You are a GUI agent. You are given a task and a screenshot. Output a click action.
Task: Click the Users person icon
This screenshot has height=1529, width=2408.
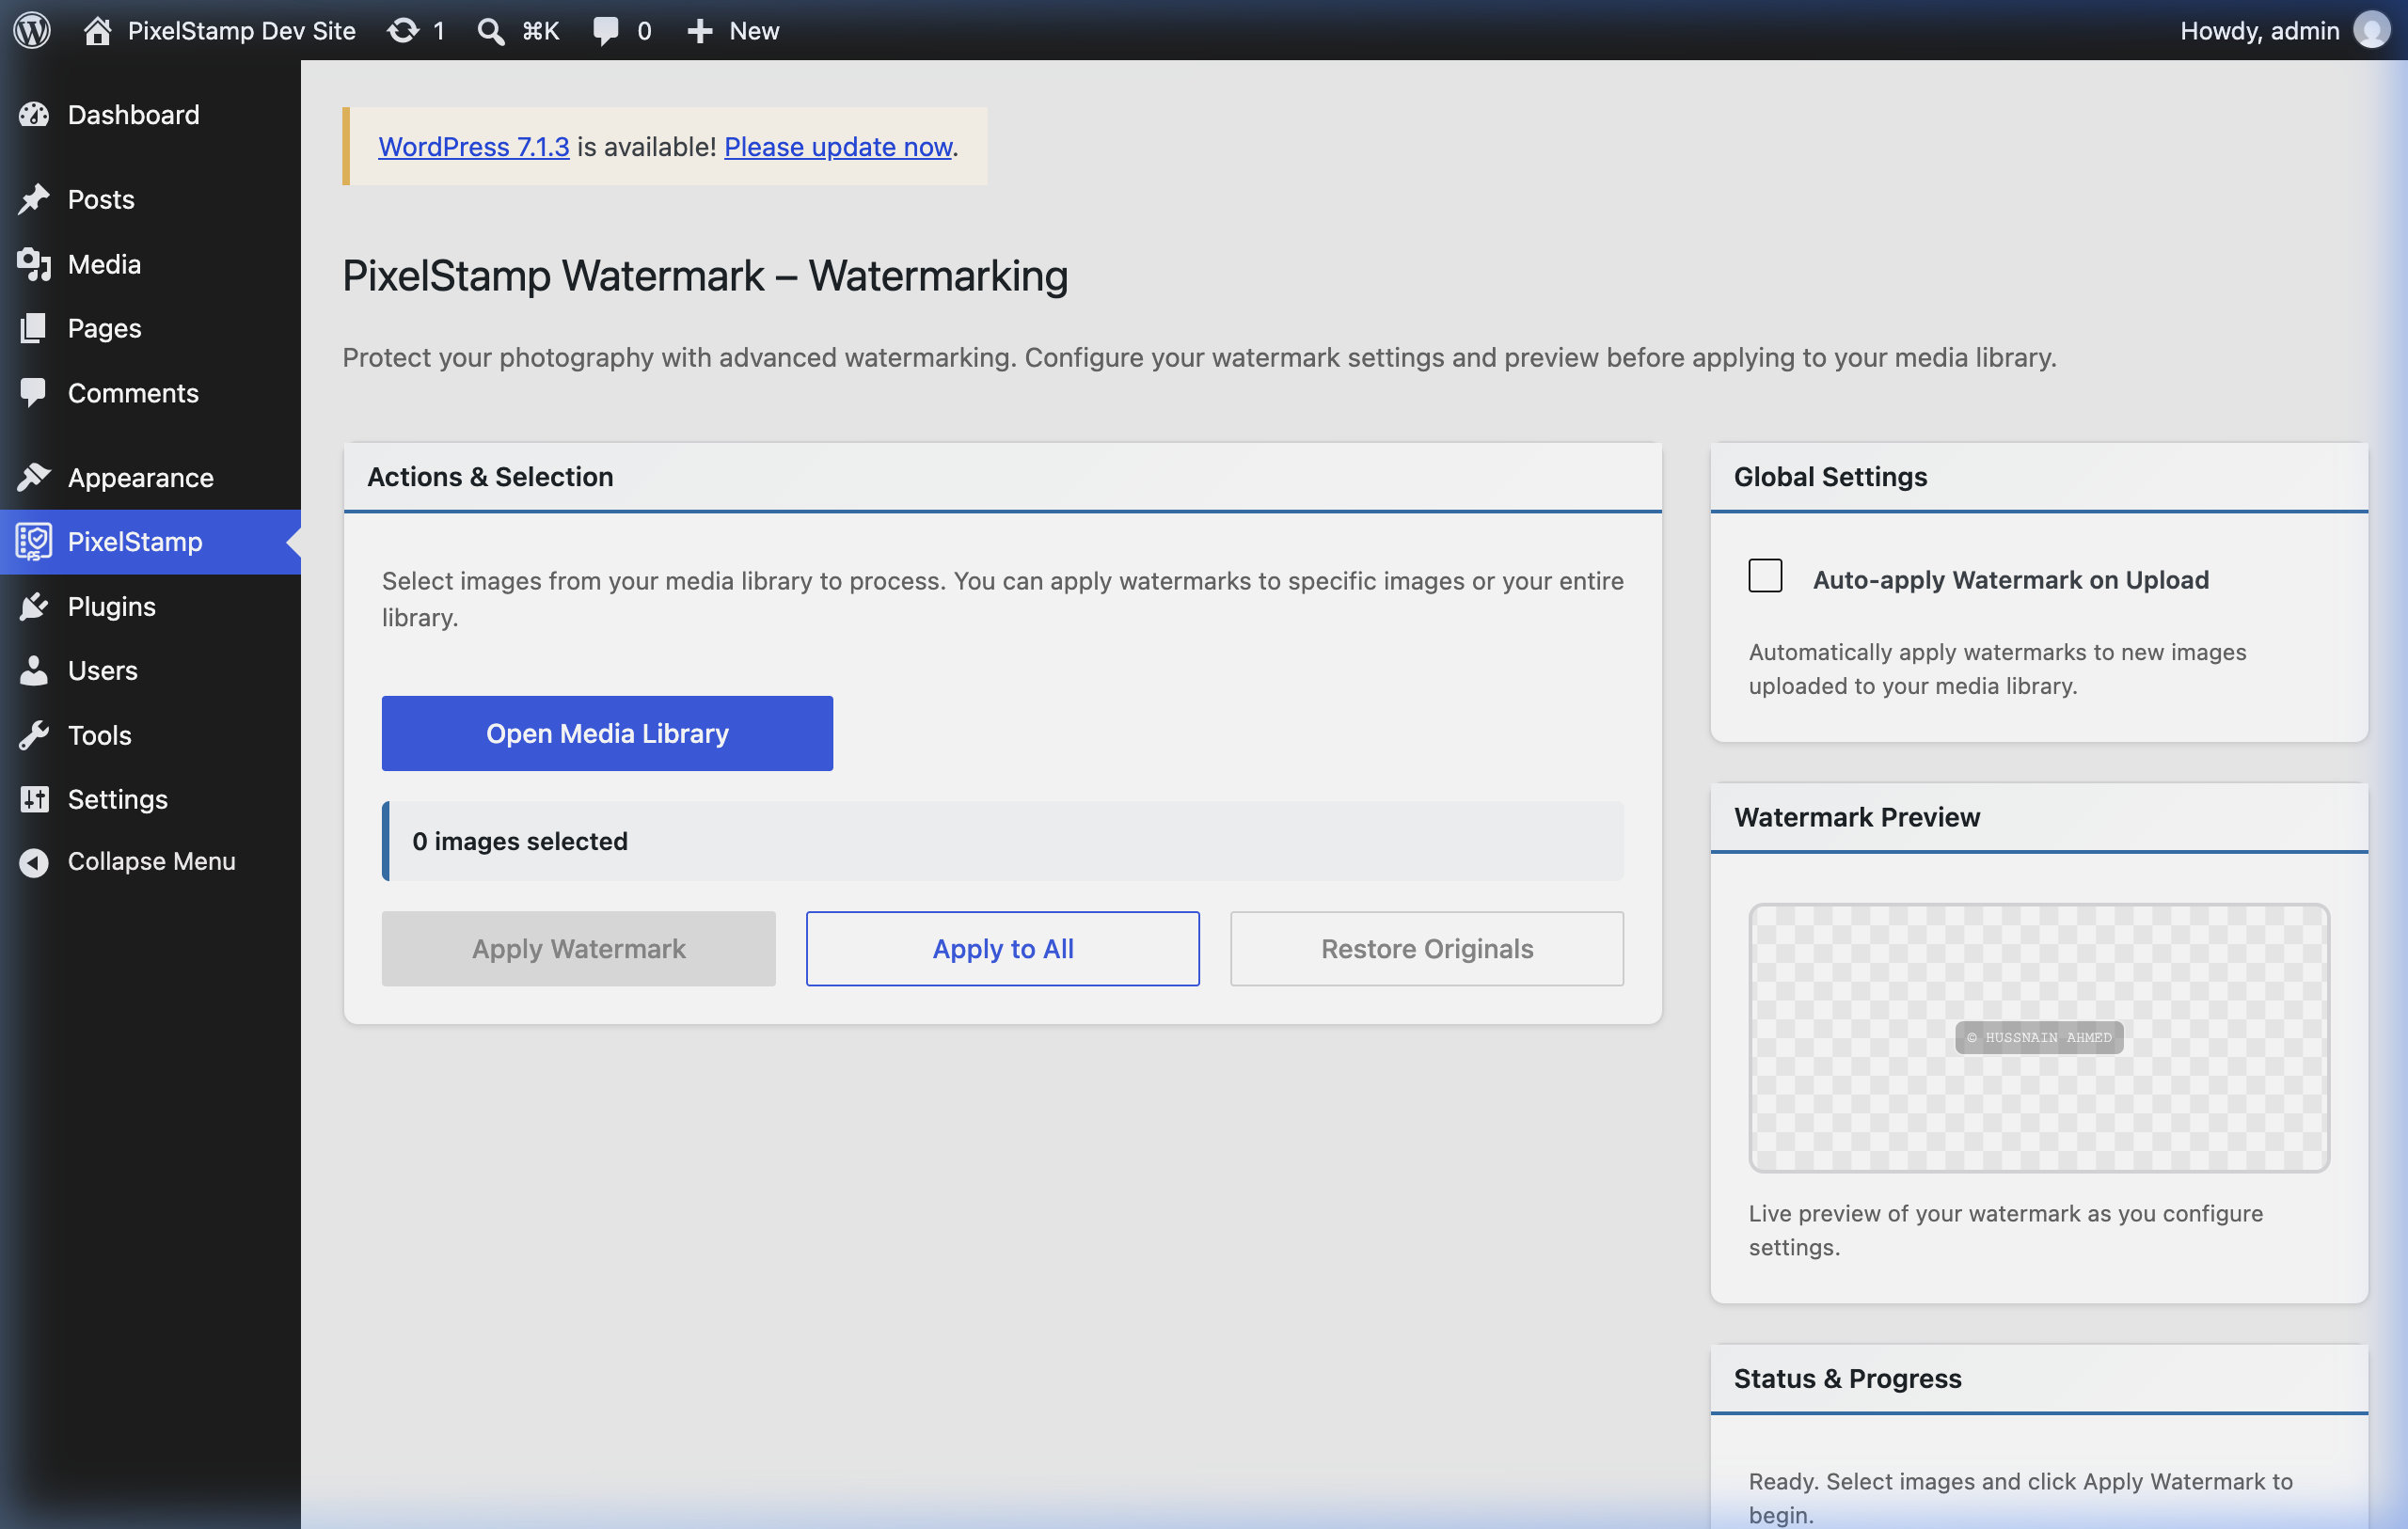[34, 670]
